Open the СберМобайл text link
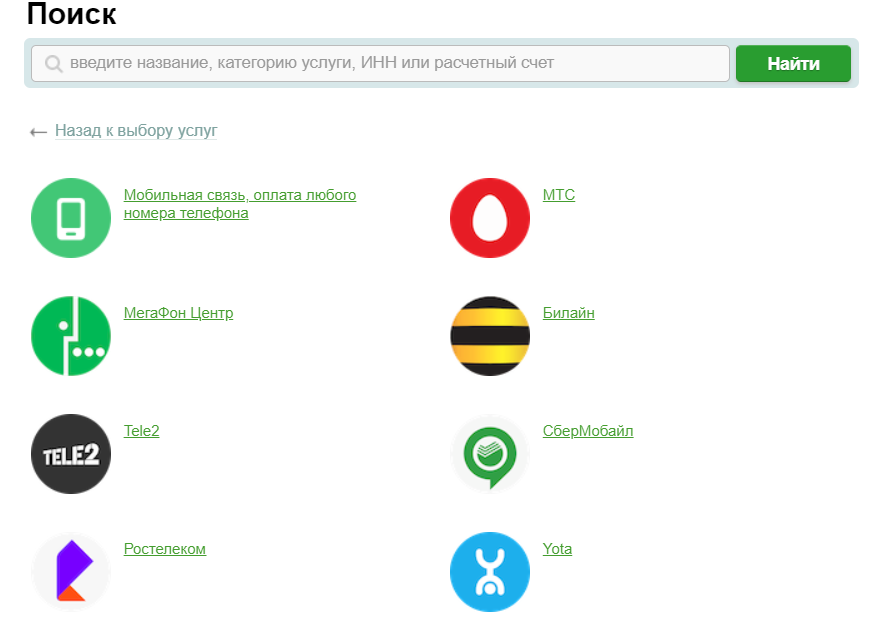This screenshot has width=871, height=626. [588, 431]
